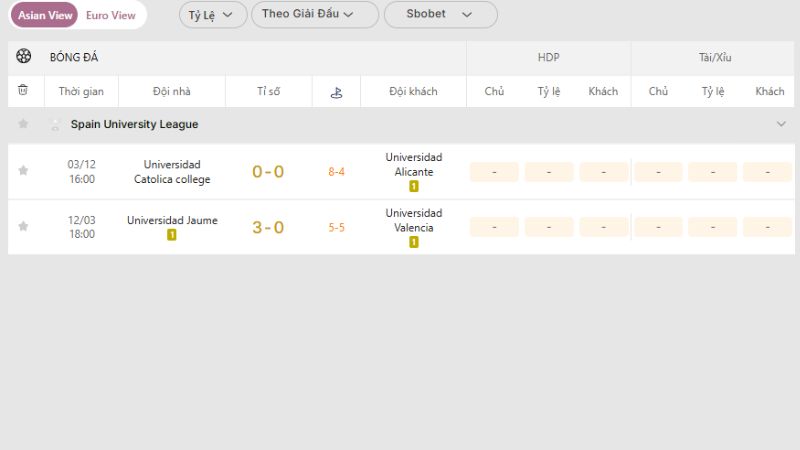The height and width of the screenshot is (450, 800).
Task: Click Universidad Catolica college team name
Action: (x=172, y=172)
